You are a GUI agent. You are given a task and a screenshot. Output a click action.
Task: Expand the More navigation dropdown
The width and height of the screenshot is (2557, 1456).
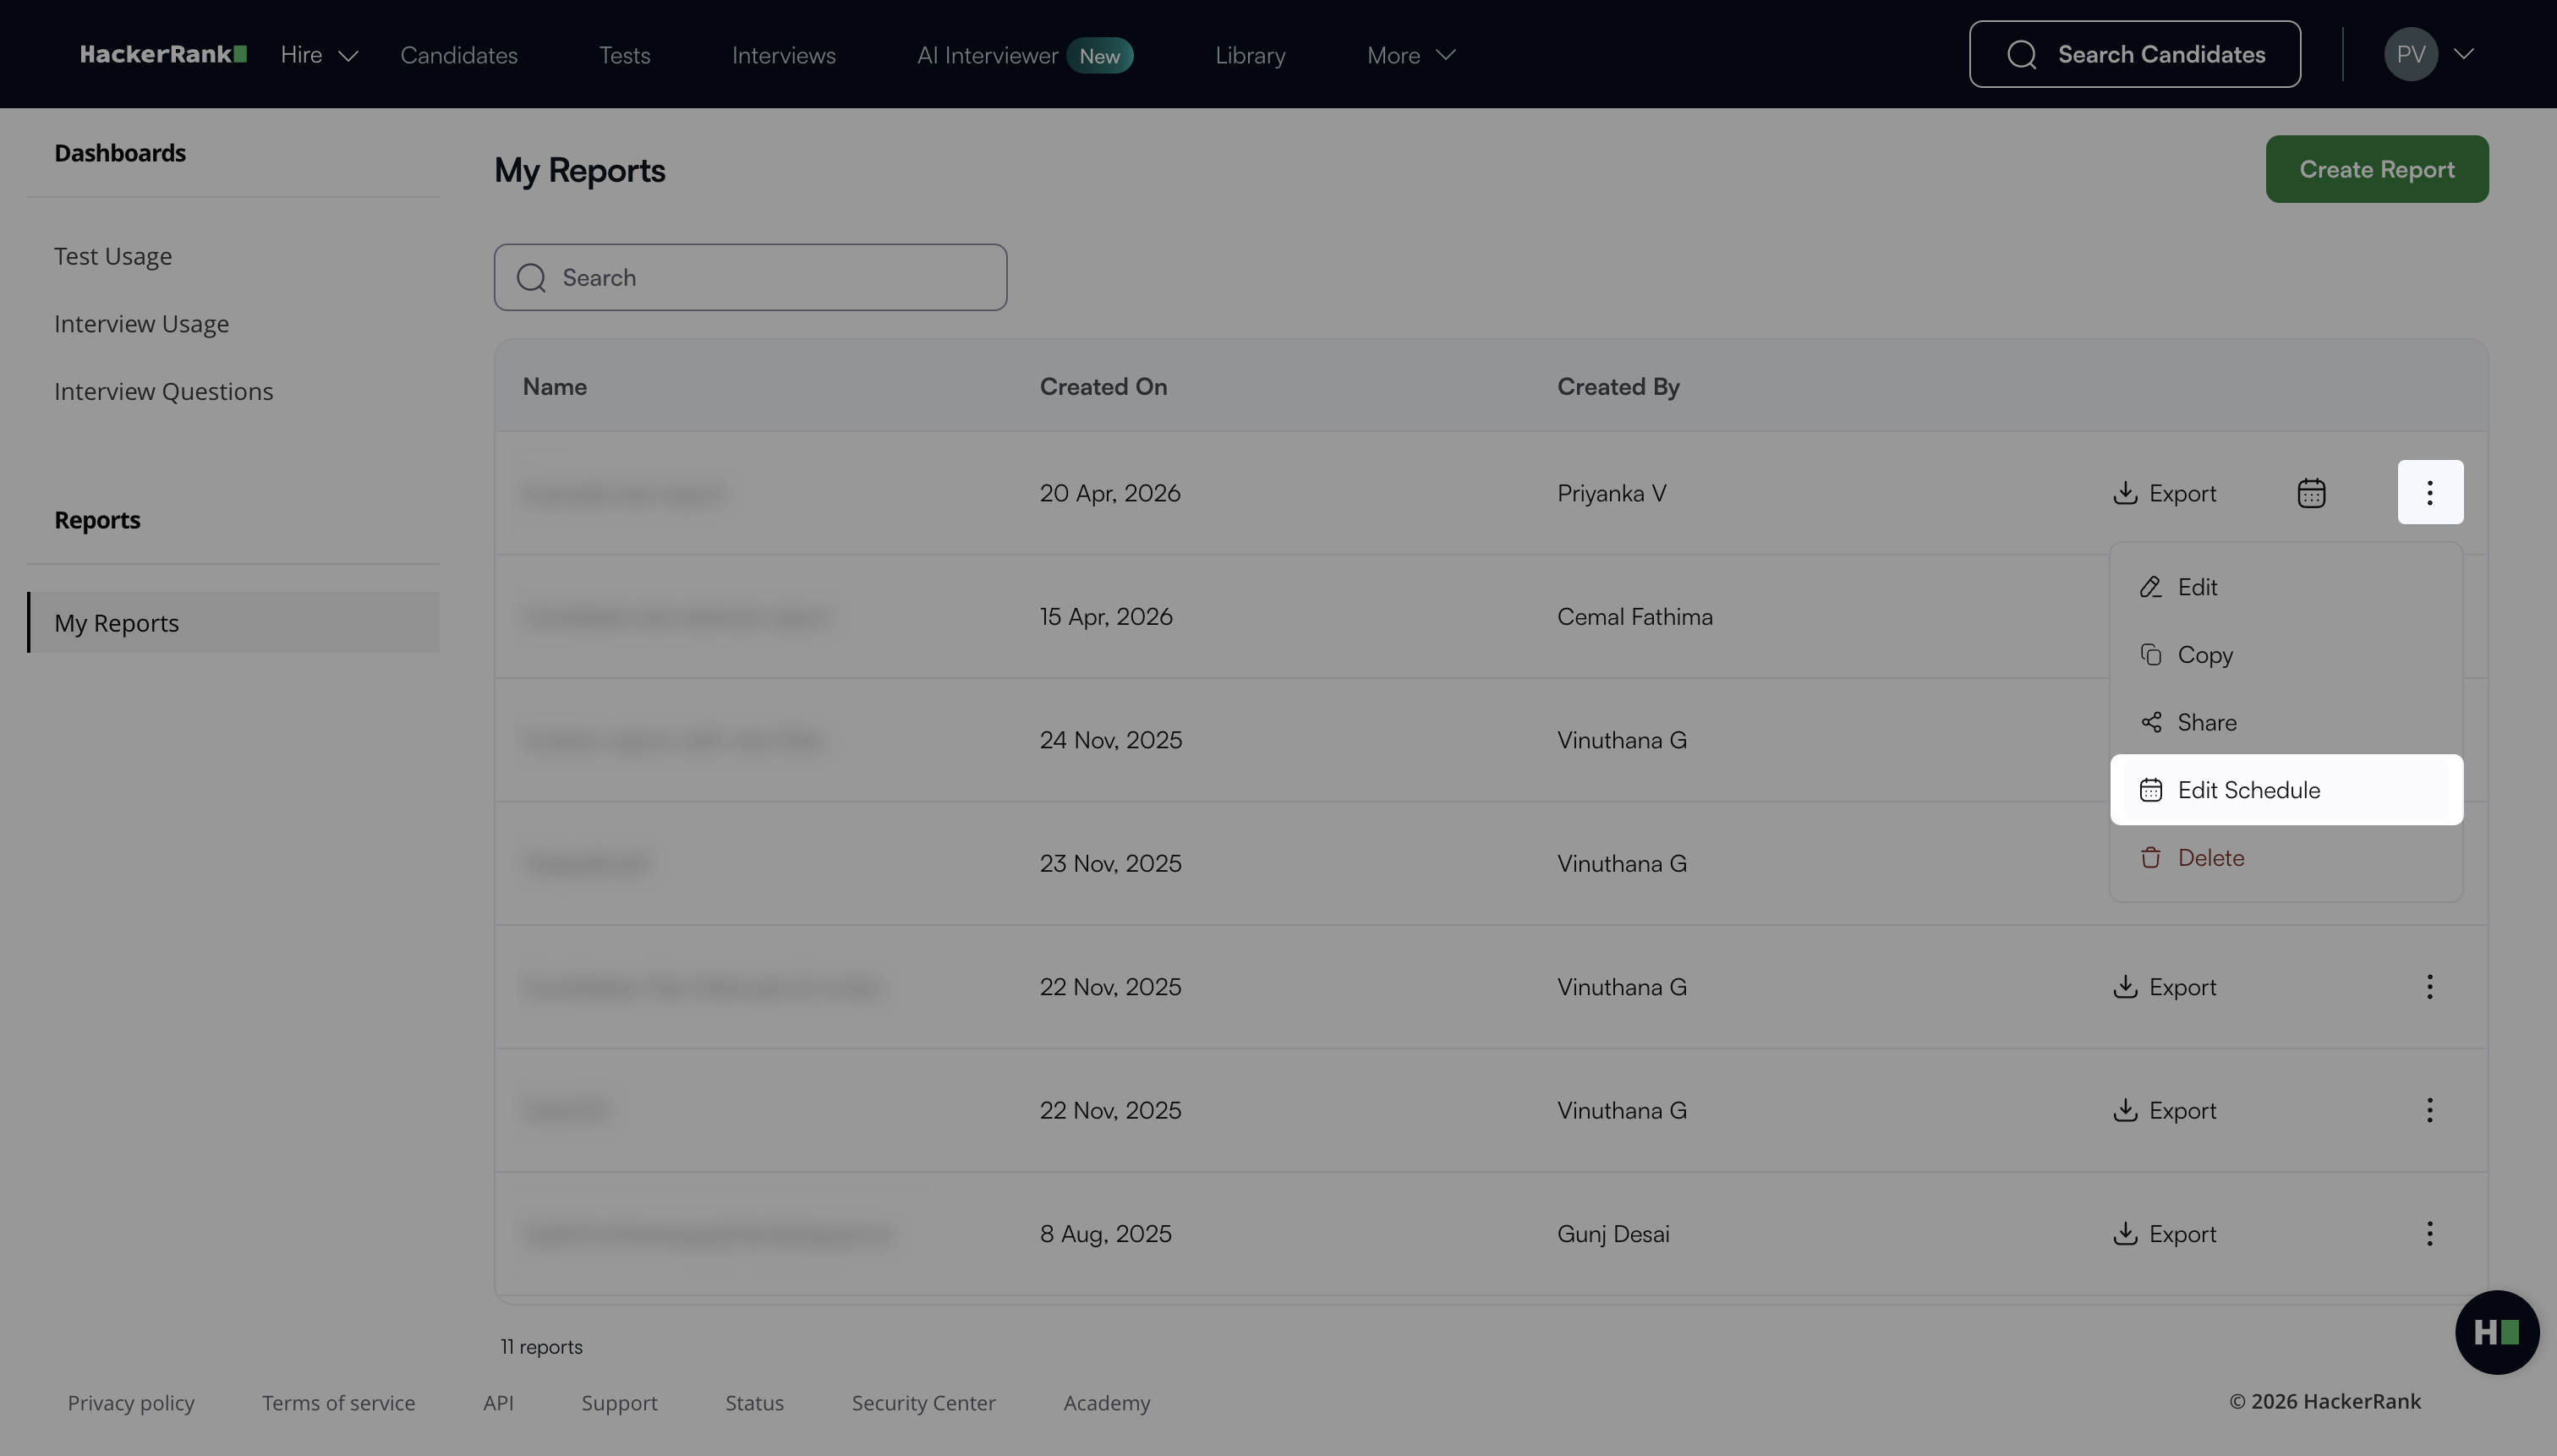coord(1410,55)
